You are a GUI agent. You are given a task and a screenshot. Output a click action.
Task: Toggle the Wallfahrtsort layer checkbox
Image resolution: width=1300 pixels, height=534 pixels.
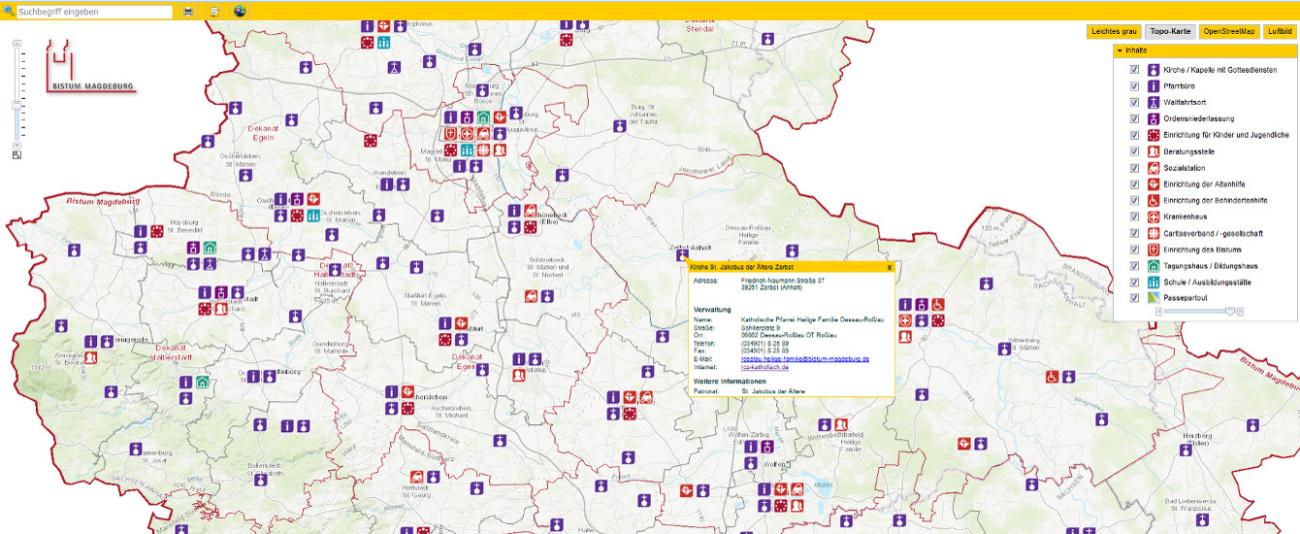click(1133, 102)
